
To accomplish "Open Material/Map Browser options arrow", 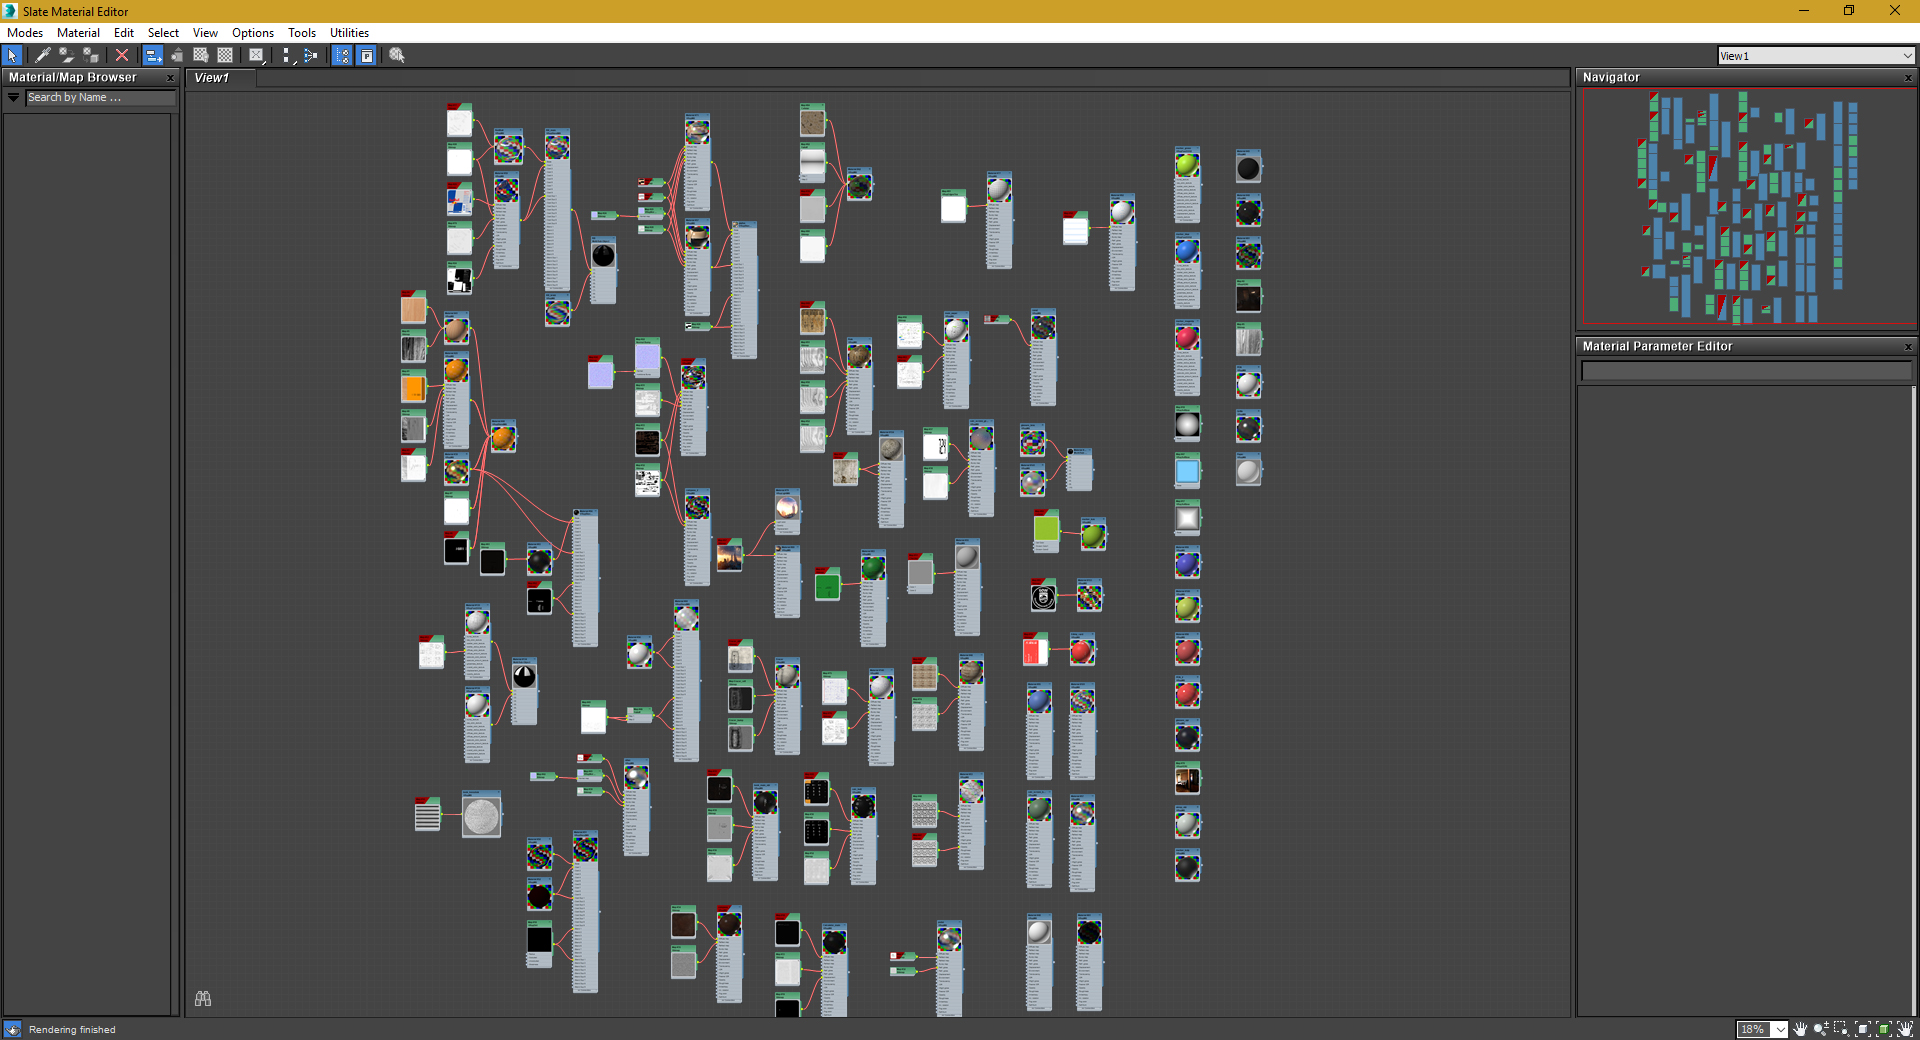I will coord(14,97).
